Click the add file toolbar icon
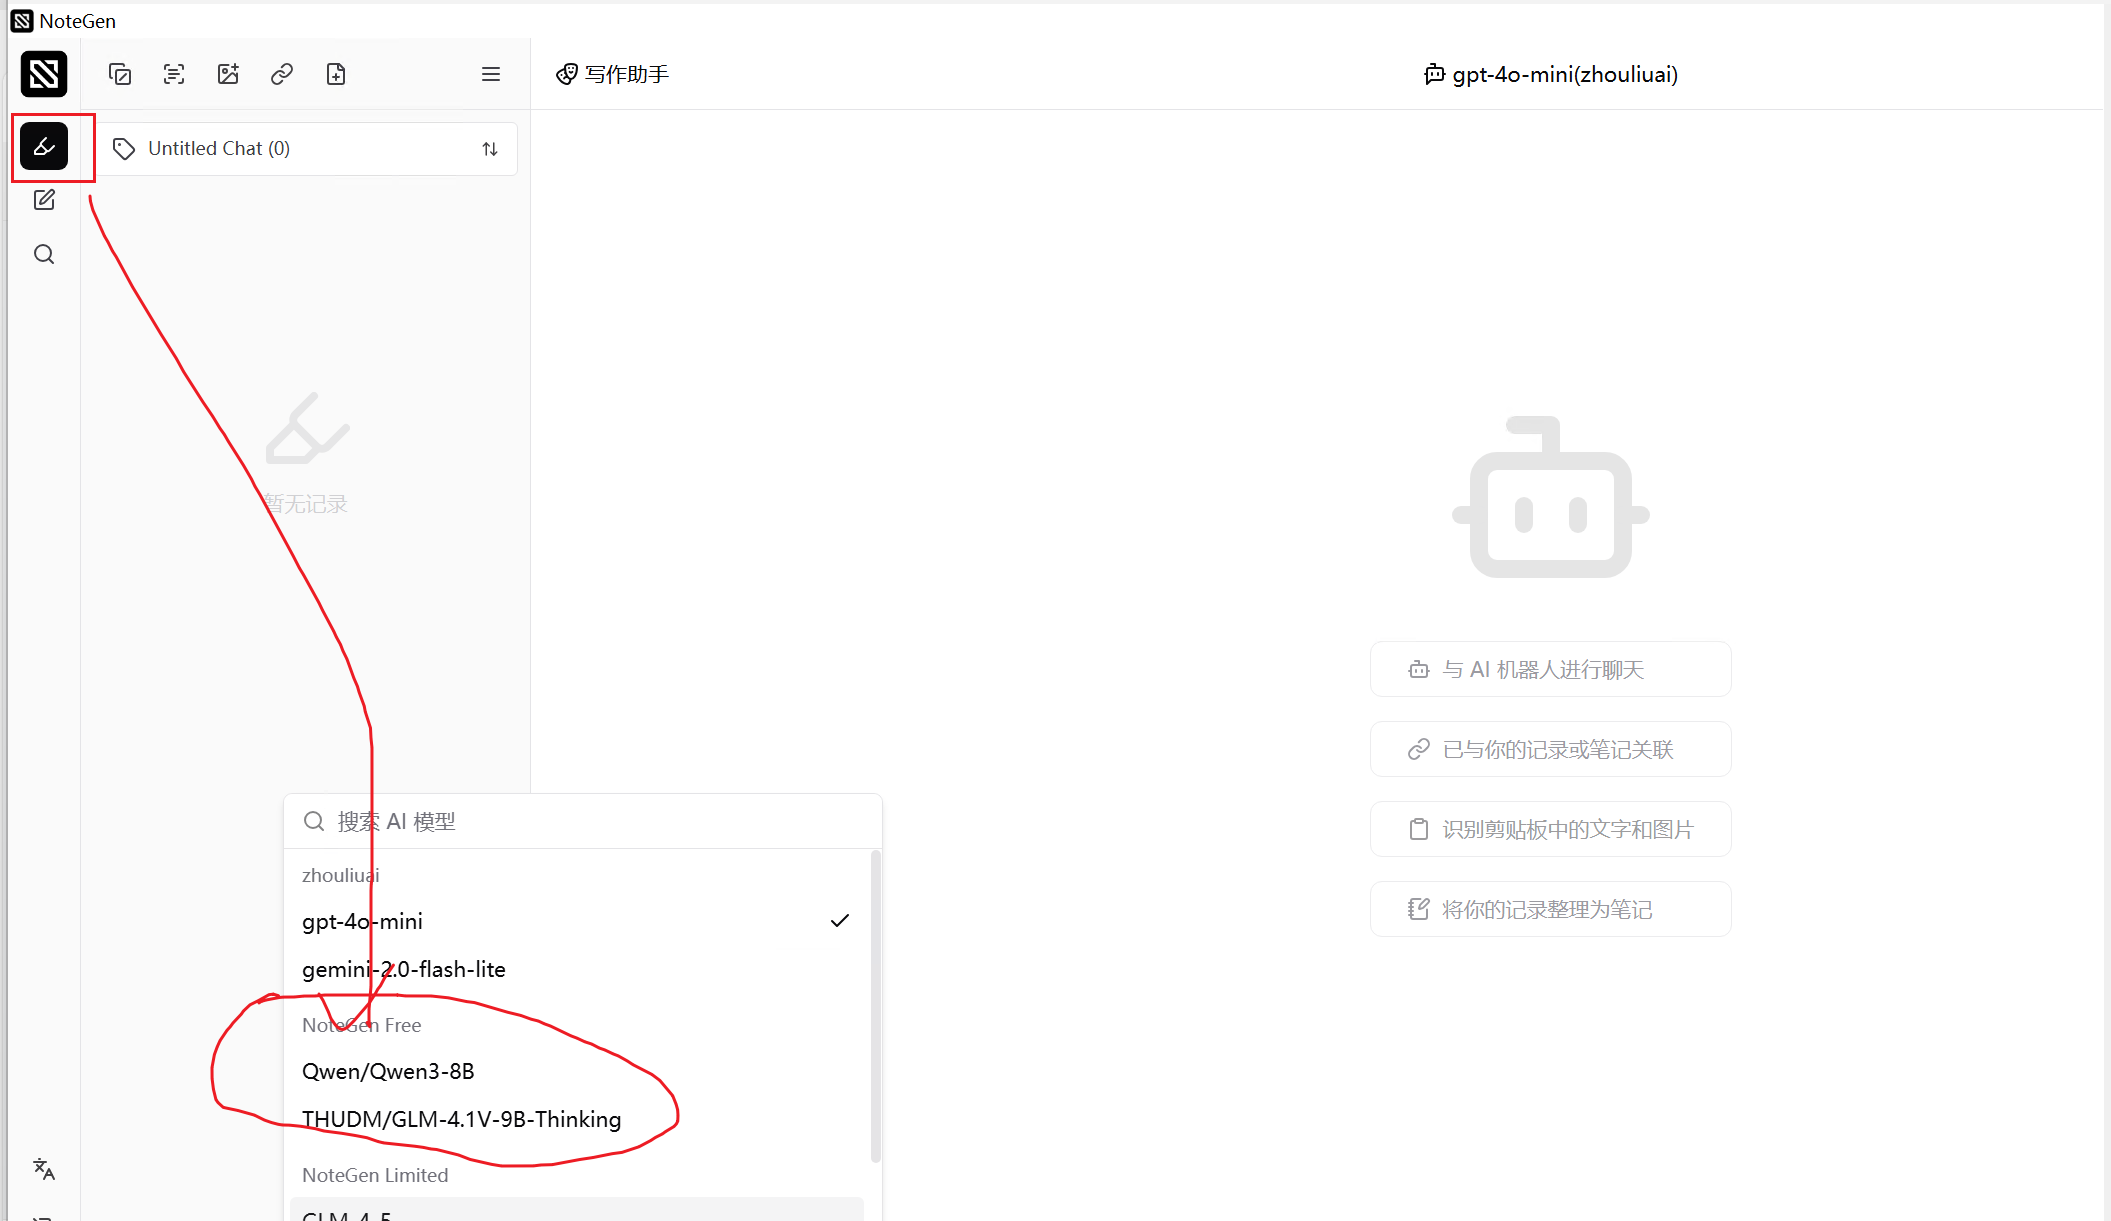Screen dimensions: 2111x1221 pyautogui.click(x=336, y=74)
